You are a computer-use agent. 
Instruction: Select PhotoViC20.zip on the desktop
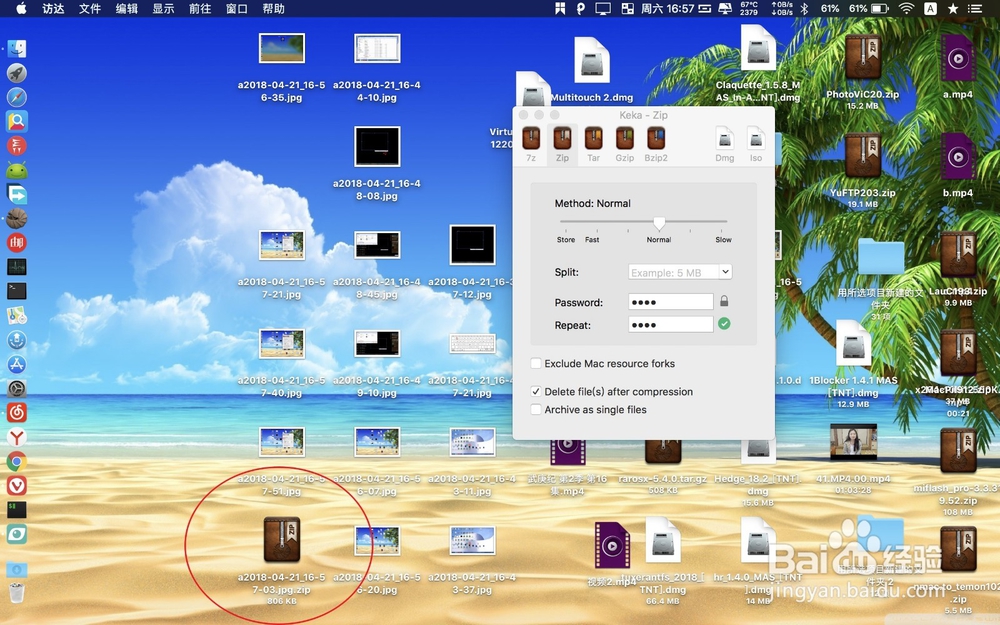pos(863,57)
